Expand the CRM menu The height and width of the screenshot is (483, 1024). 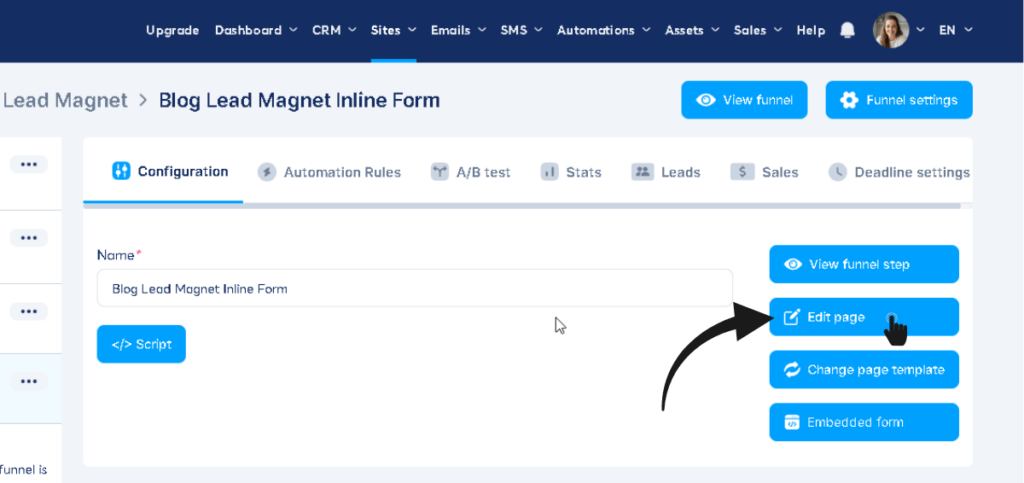[334, 31]
